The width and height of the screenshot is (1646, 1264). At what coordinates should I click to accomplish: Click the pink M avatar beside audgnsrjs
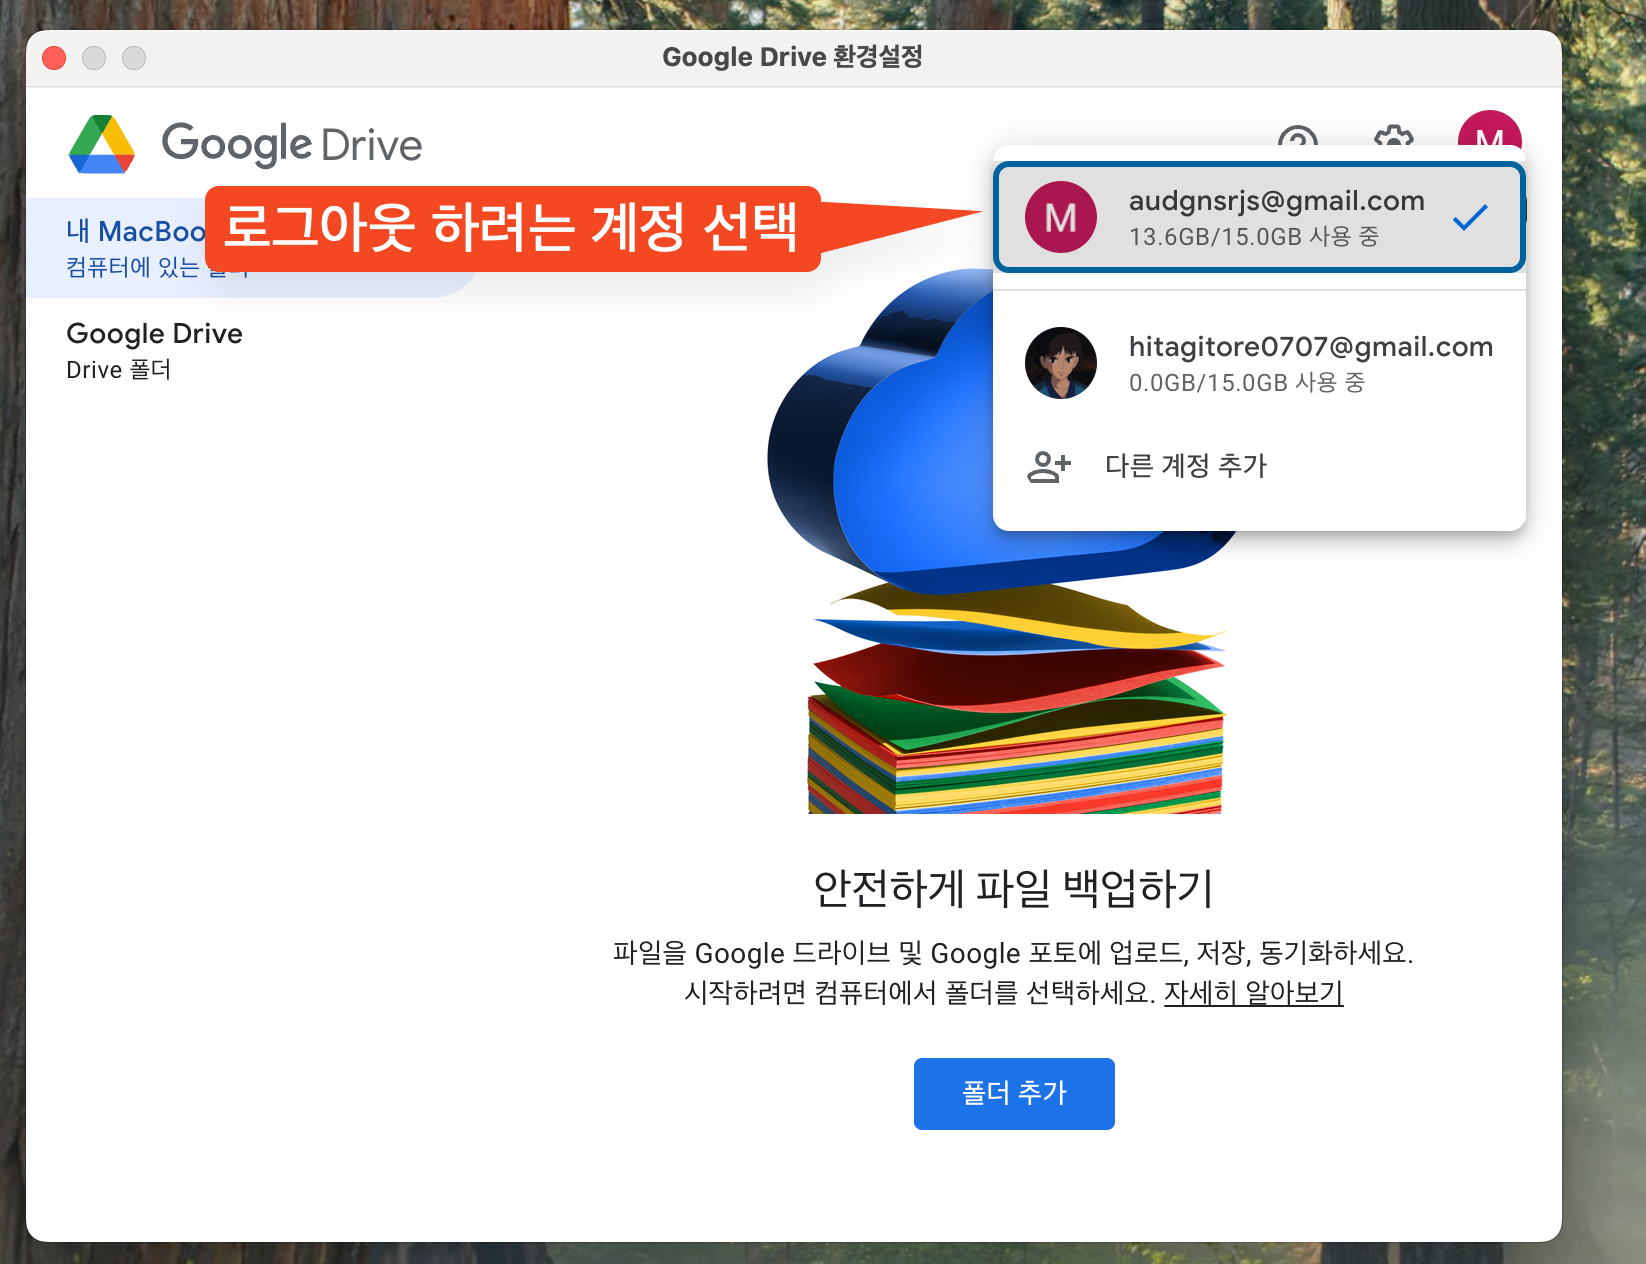[x=1061, y=217]
